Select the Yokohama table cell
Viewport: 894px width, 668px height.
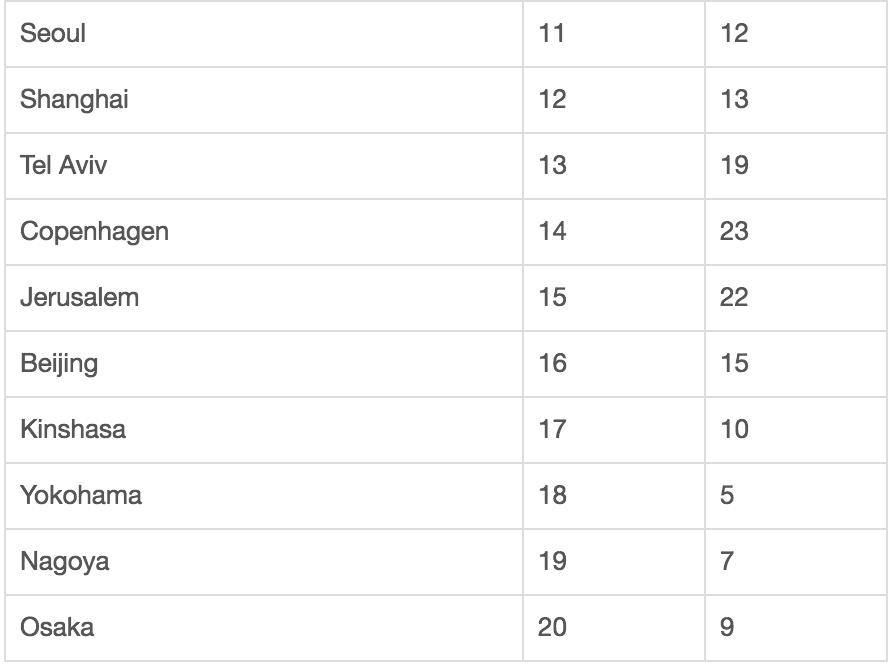point(81,496)
